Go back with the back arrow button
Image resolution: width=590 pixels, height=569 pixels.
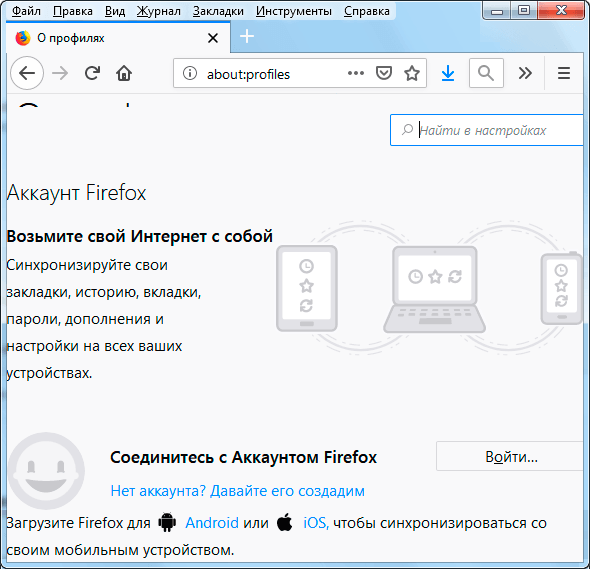click(x=27, y=73)
